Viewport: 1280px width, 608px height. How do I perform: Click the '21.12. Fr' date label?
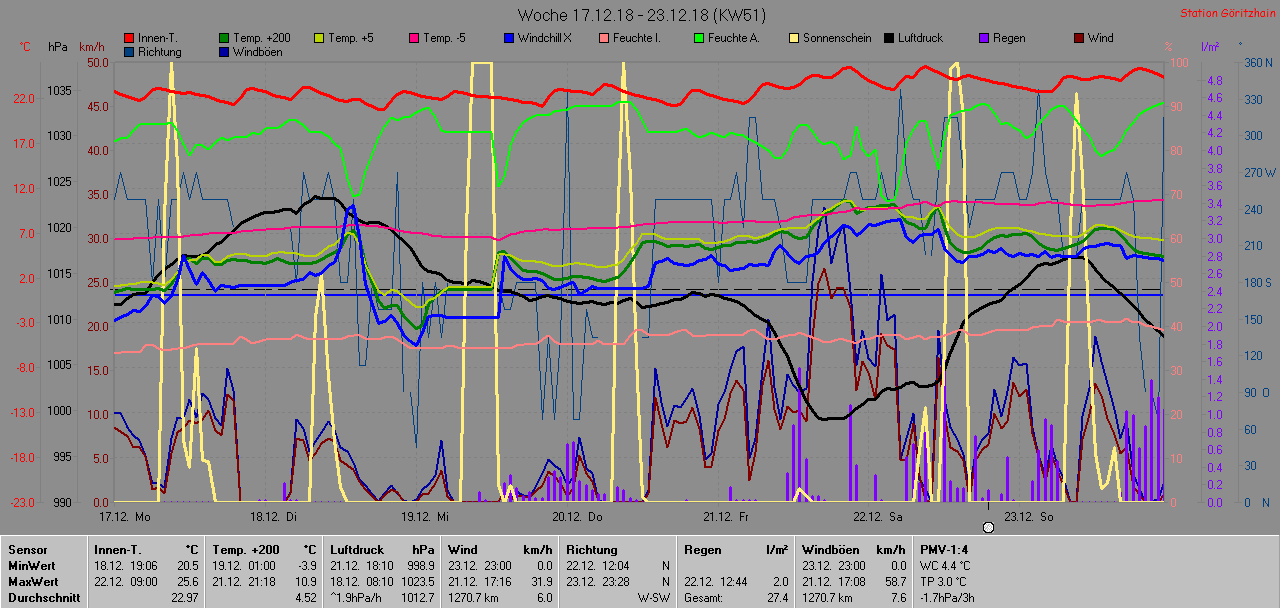click(727, 517)
